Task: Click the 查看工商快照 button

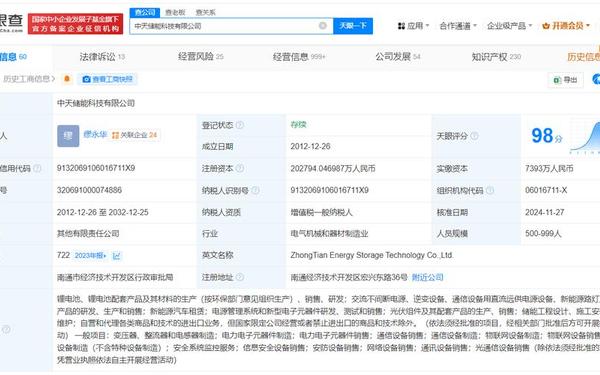Action: point(108,79)
